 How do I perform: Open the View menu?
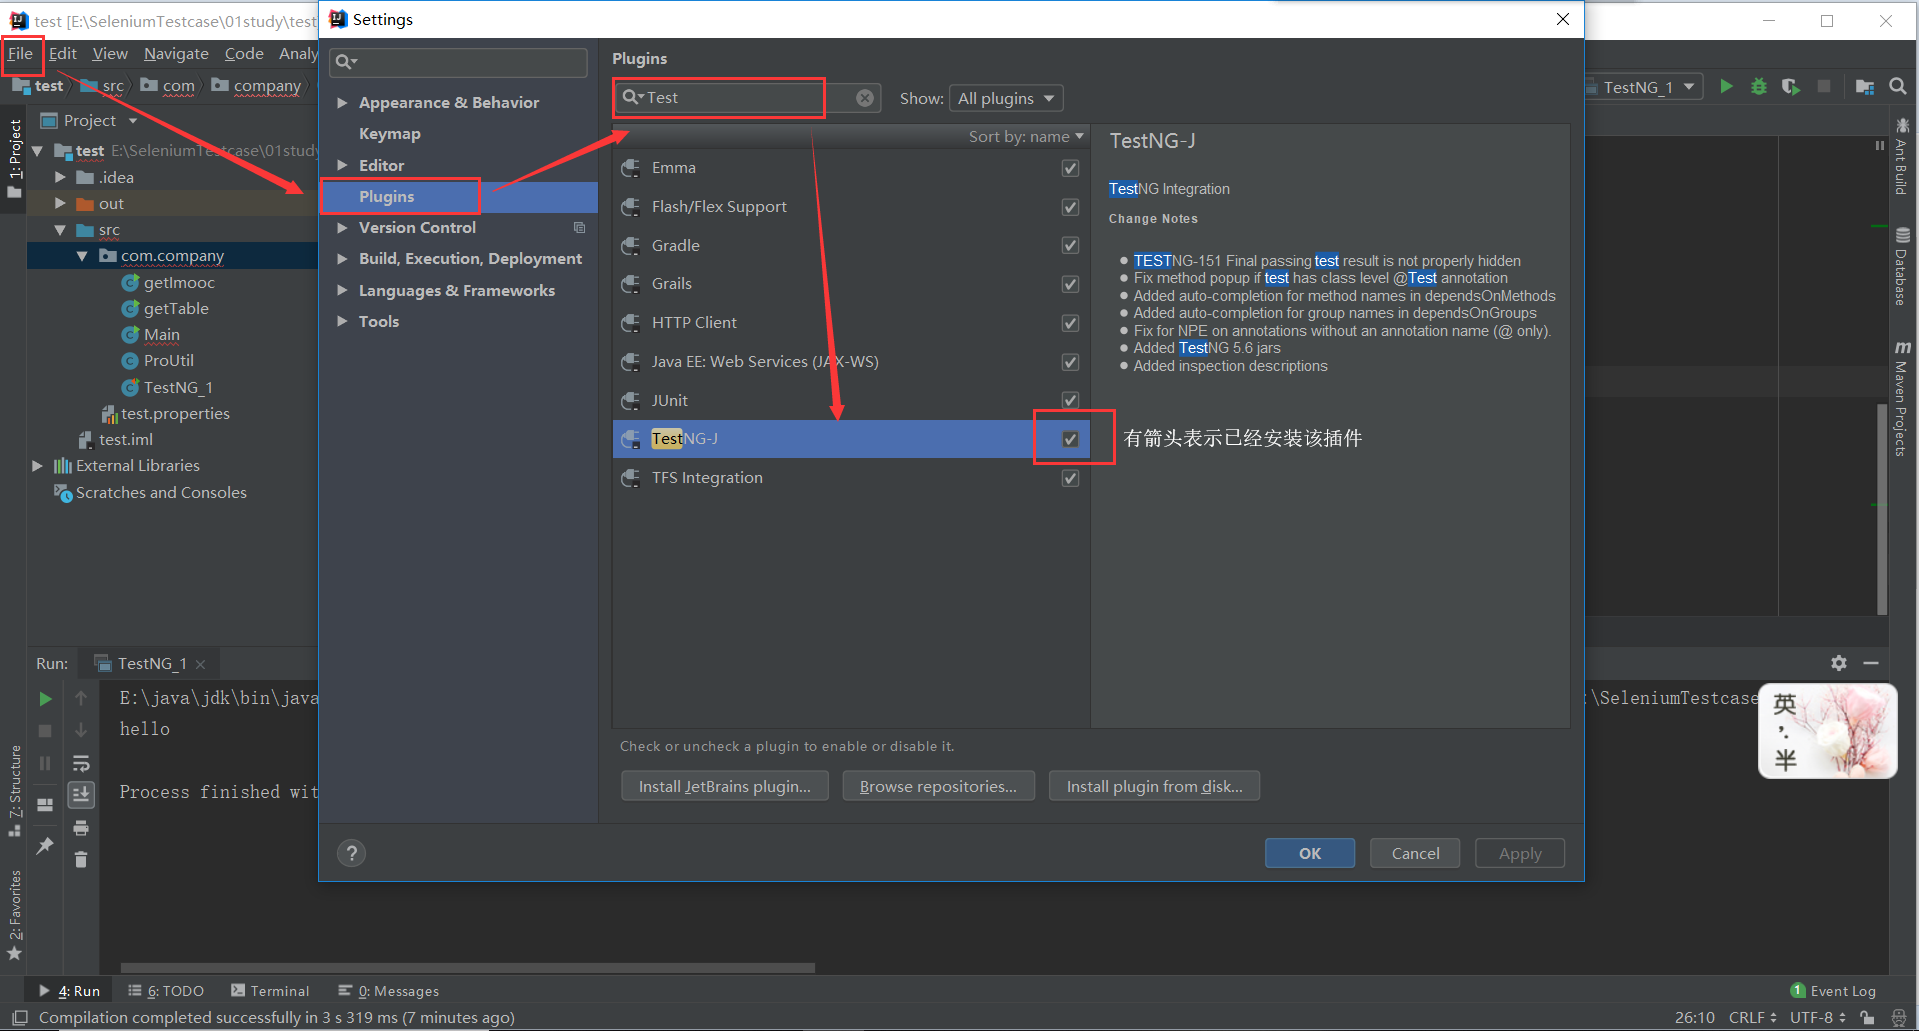(110, 54)
